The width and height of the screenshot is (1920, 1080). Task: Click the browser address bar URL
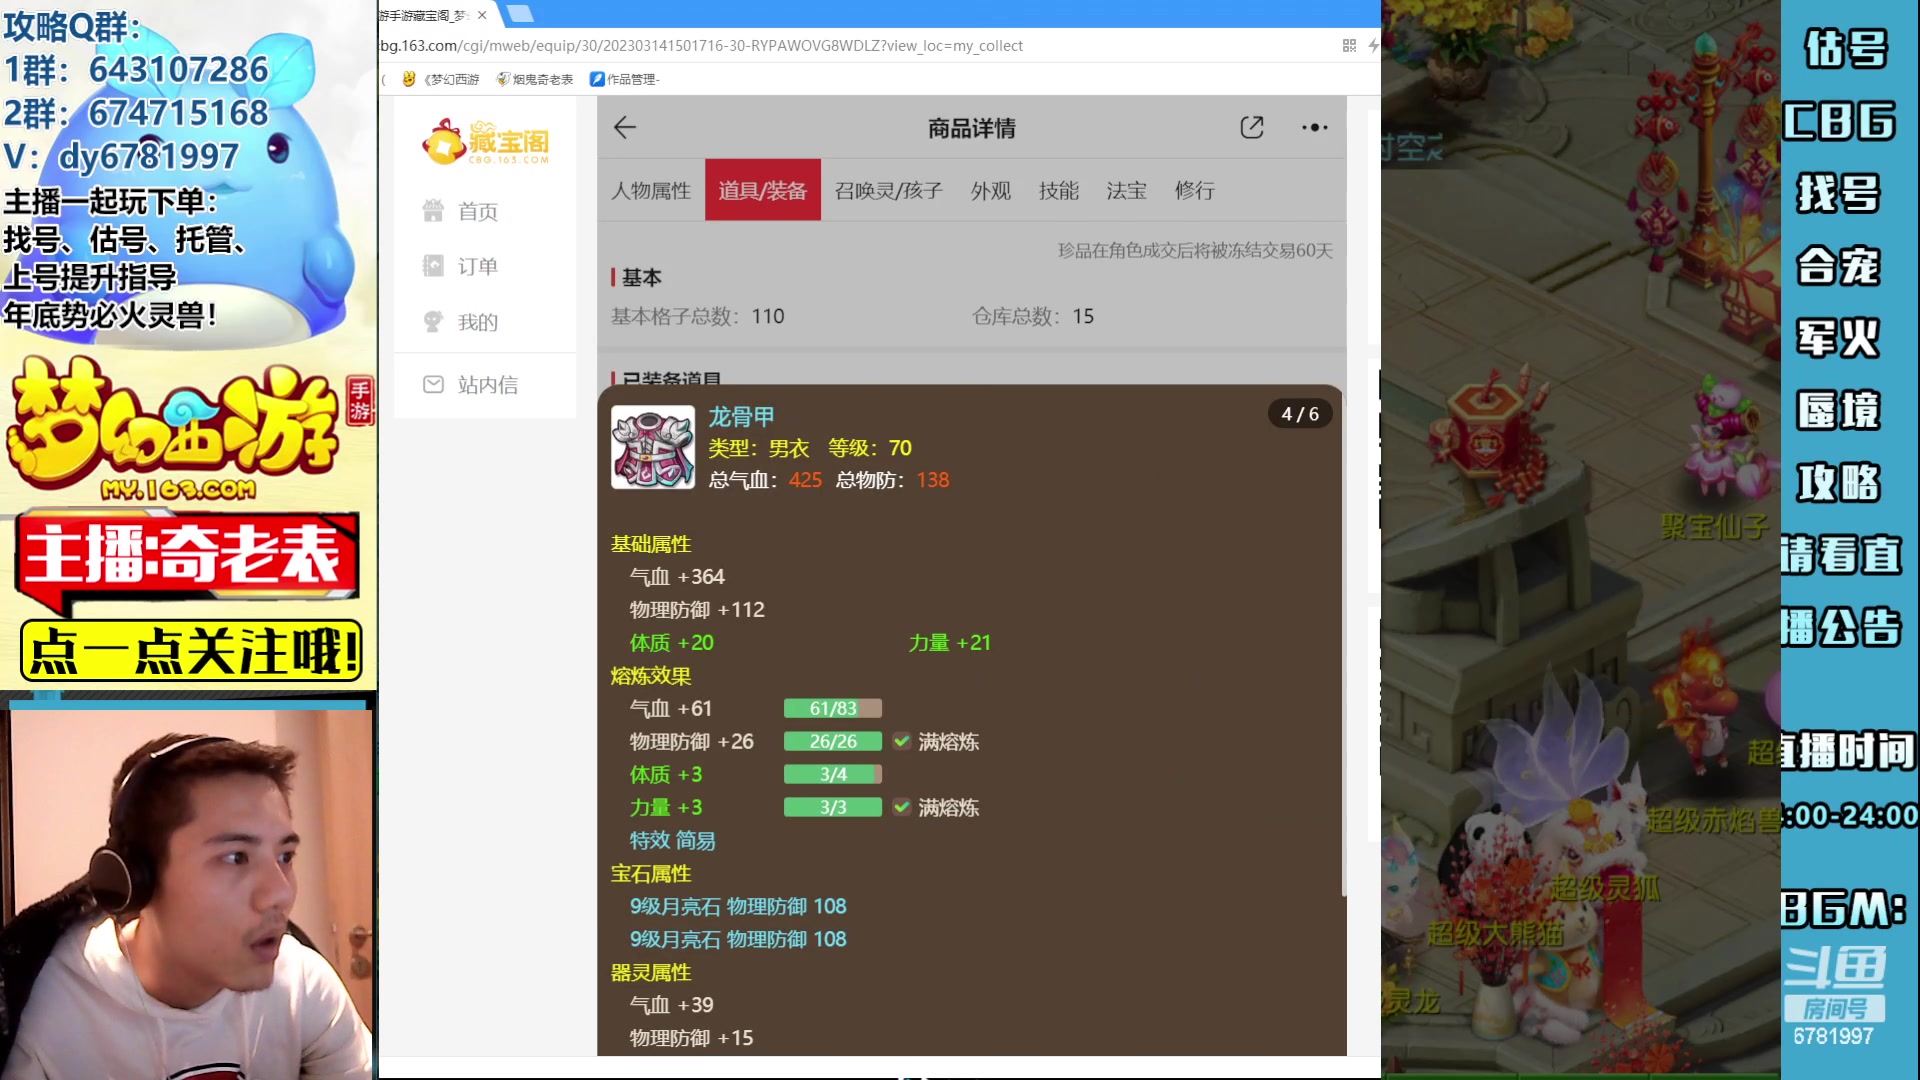(x=700, y=45)
